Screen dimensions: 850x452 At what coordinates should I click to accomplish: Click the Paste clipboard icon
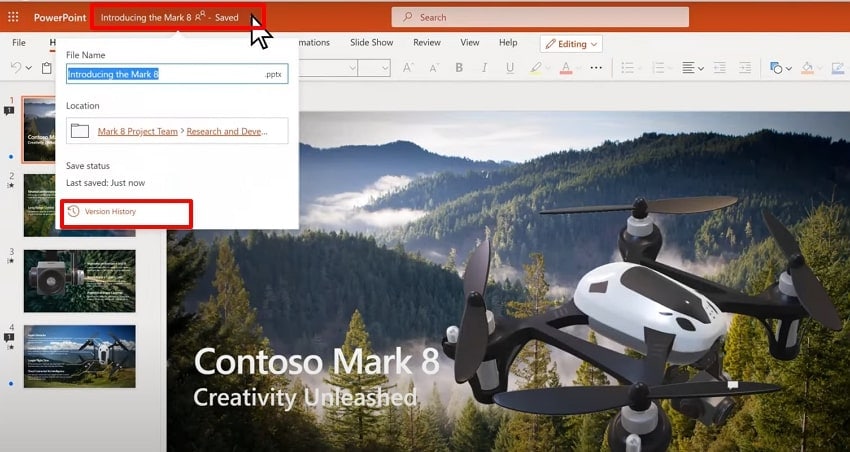(47, 68)
